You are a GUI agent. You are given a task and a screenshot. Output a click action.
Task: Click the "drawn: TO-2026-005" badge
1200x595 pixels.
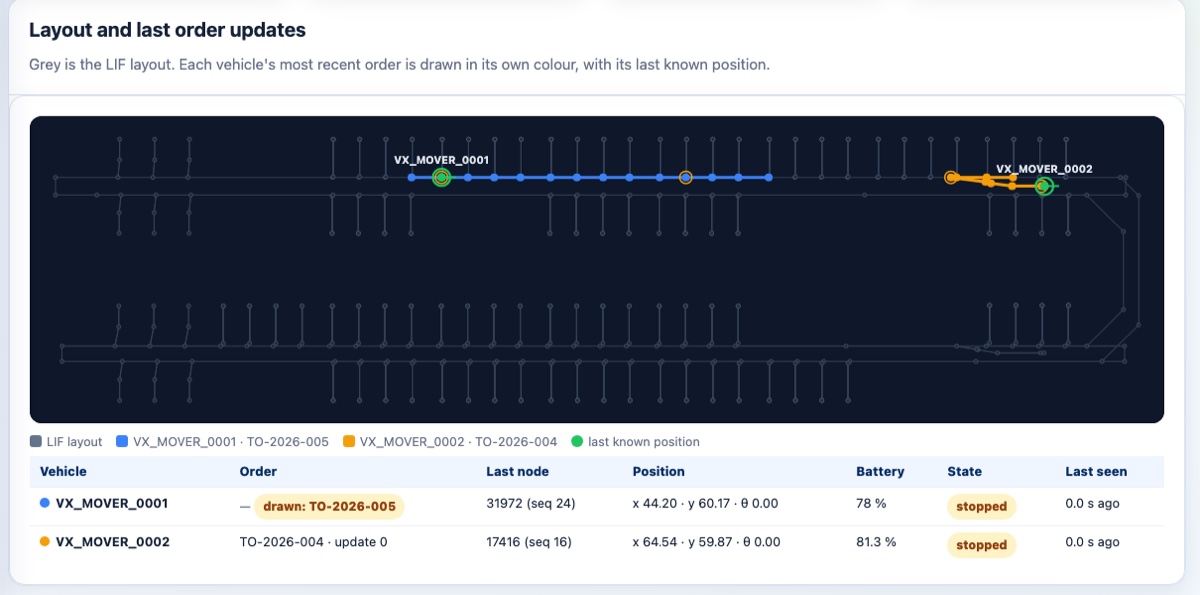click(329, 506)
